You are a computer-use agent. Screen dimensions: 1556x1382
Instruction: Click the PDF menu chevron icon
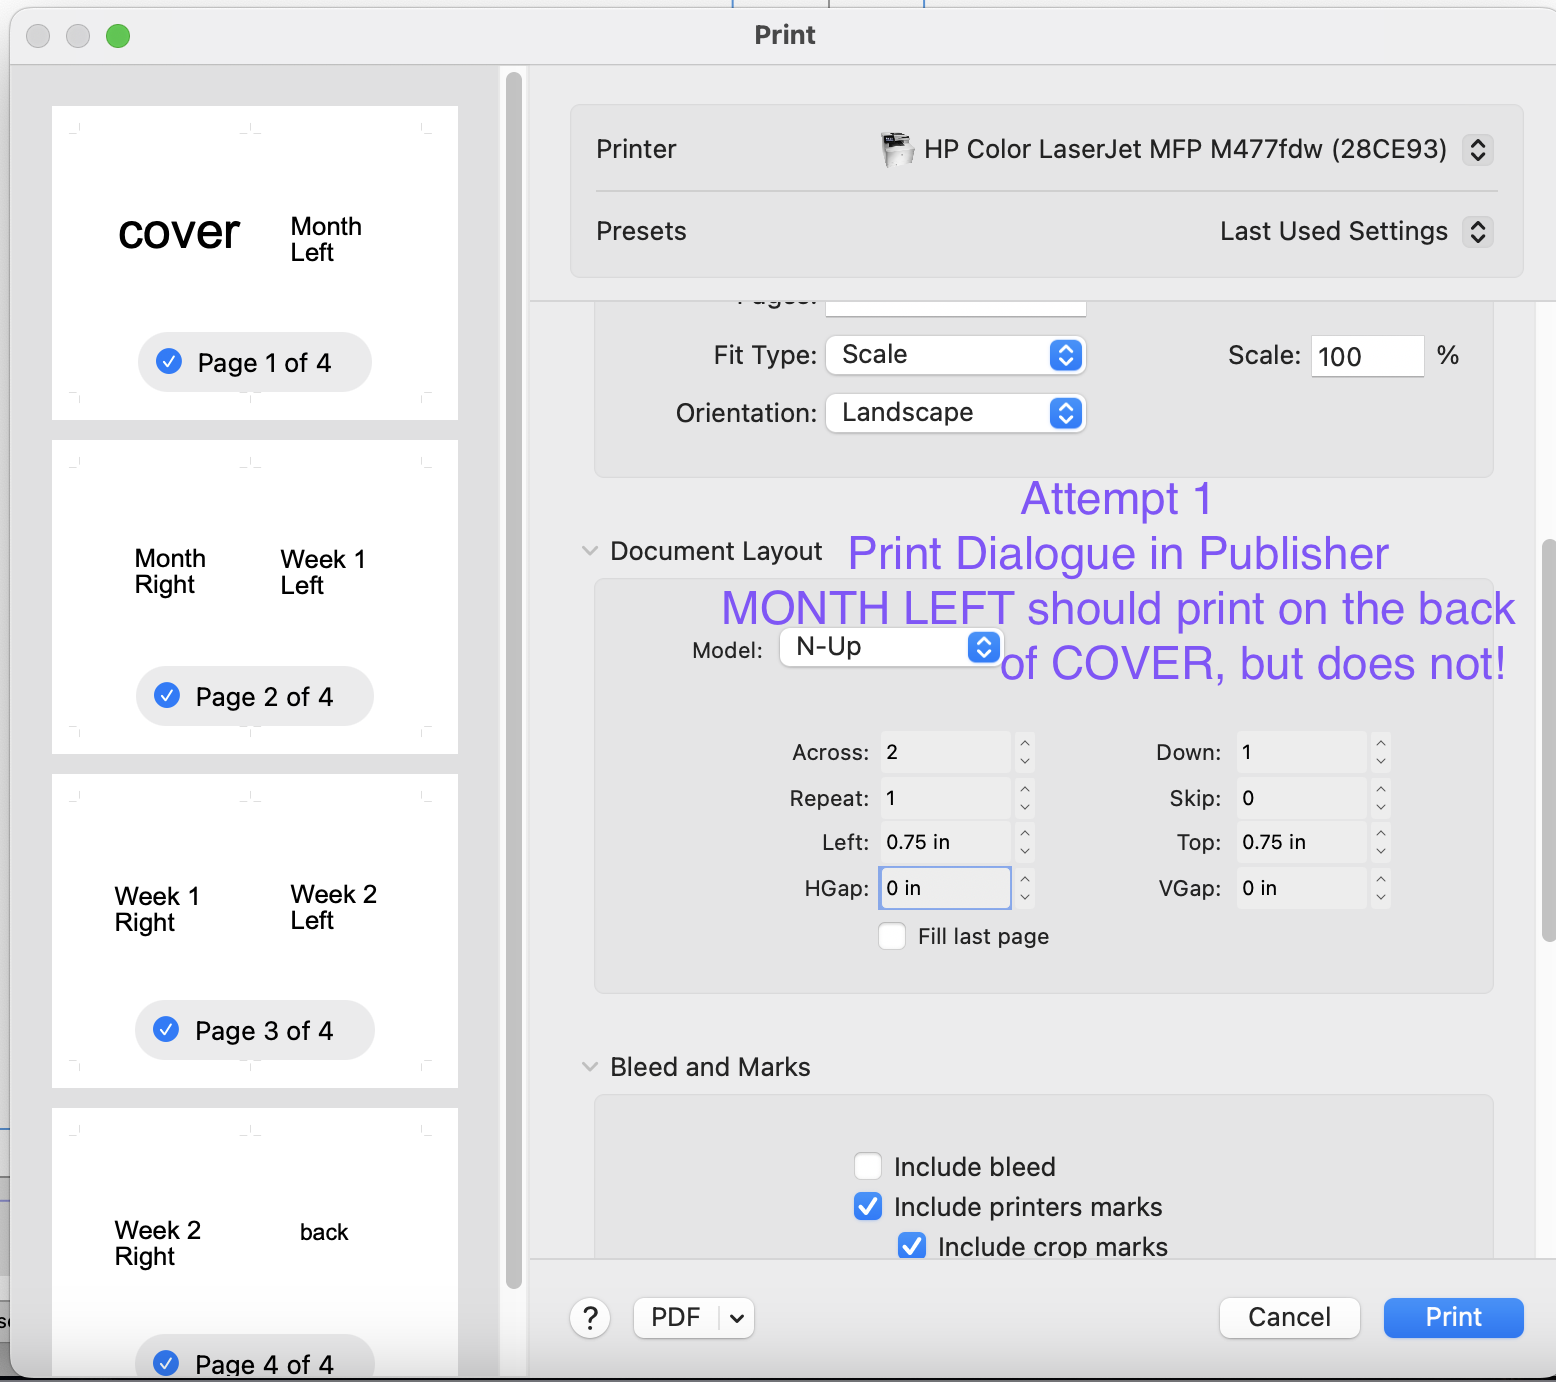pyautogui.click(x=734, y=1318)
